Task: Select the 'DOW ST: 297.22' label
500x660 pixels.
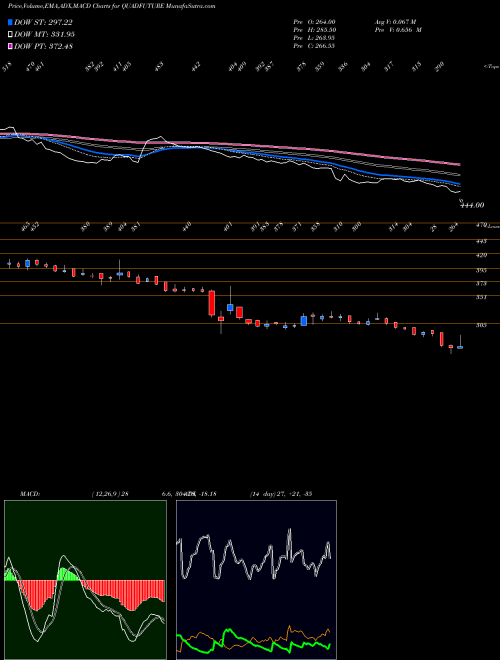Action: coord(43,23)
